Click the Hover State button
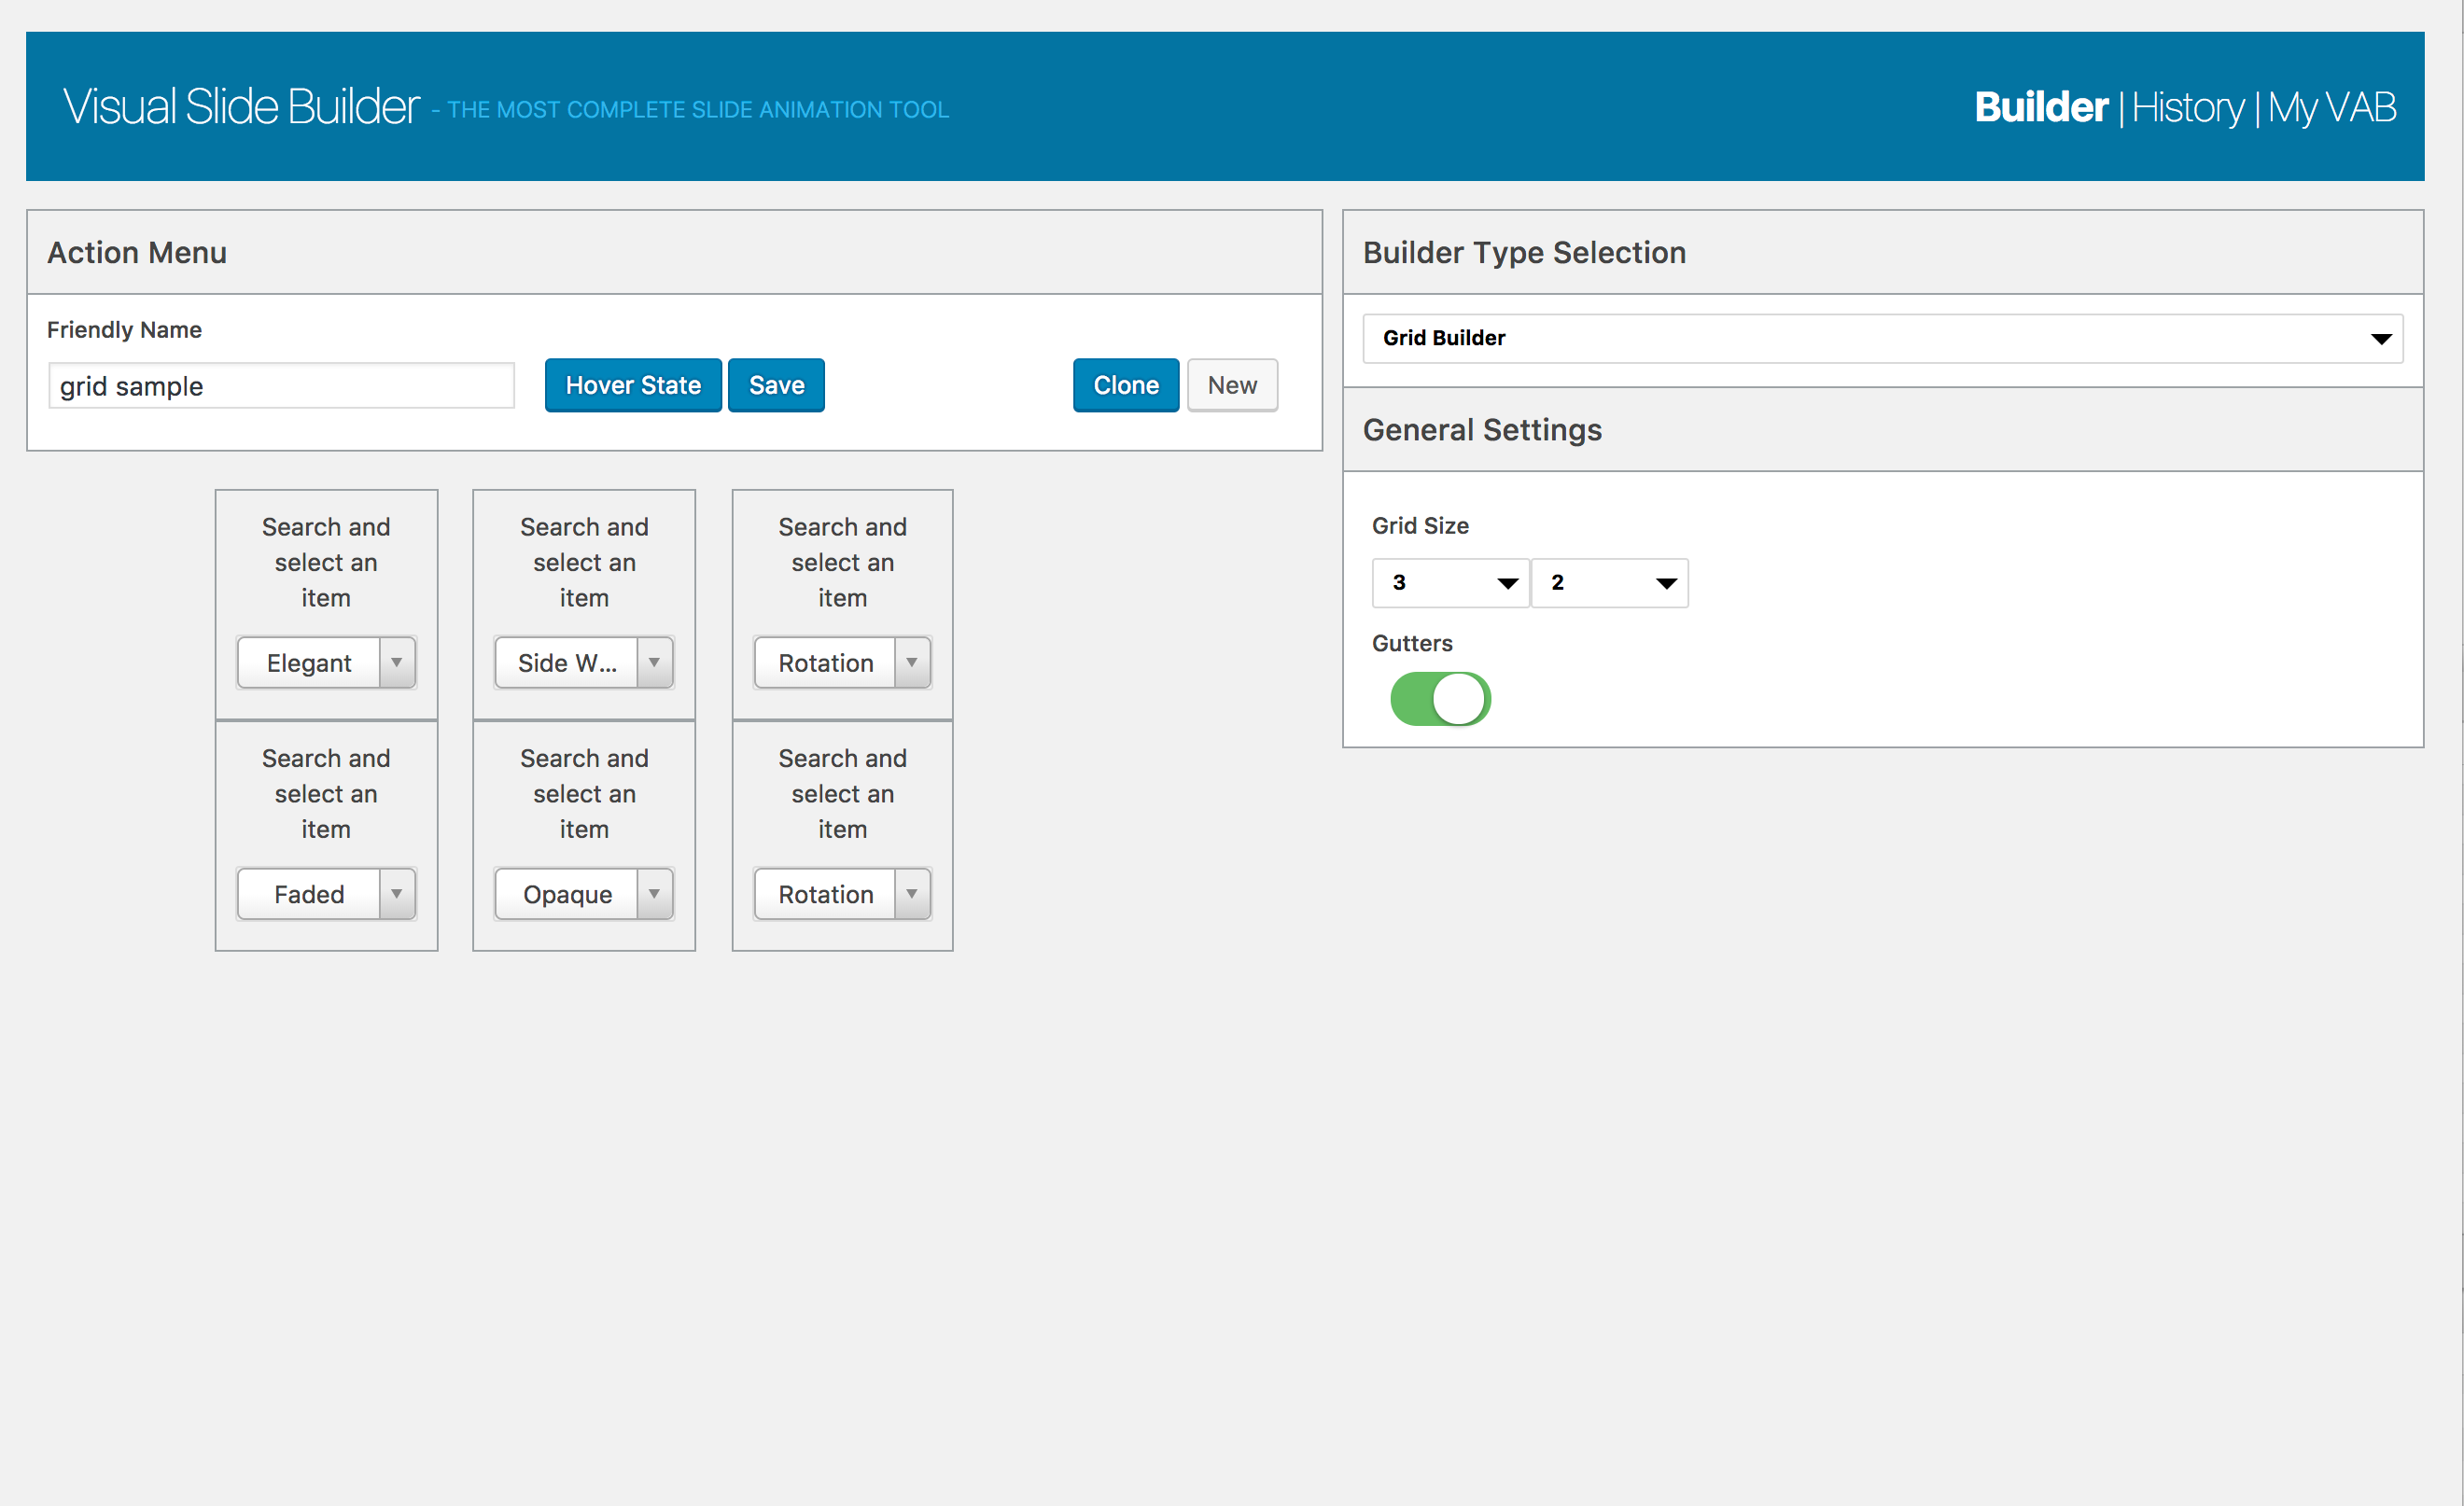 coord(632,385)
